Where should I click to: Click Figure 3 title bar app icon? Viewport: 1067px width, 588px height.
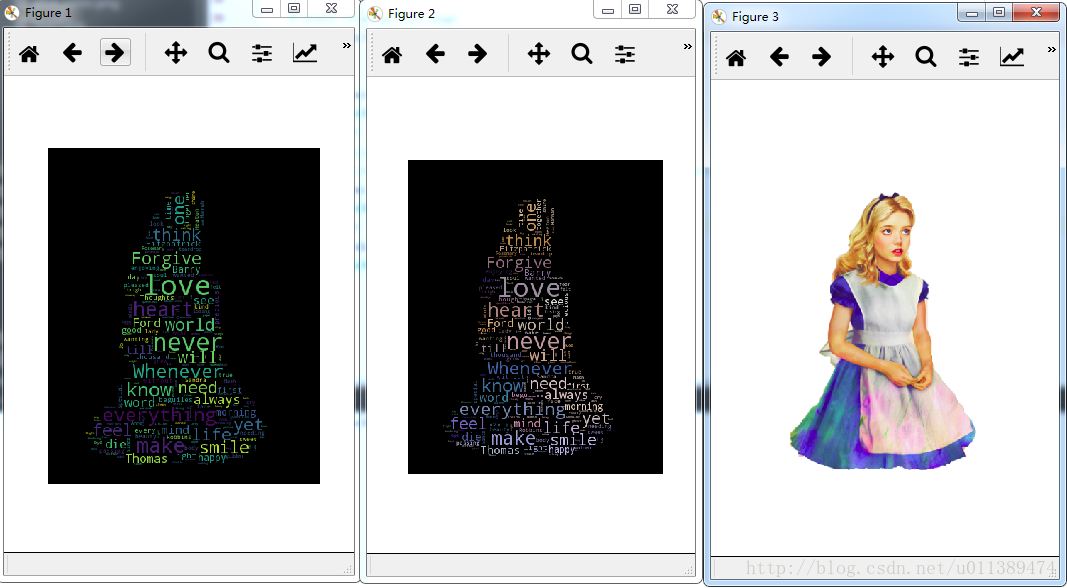719,17
